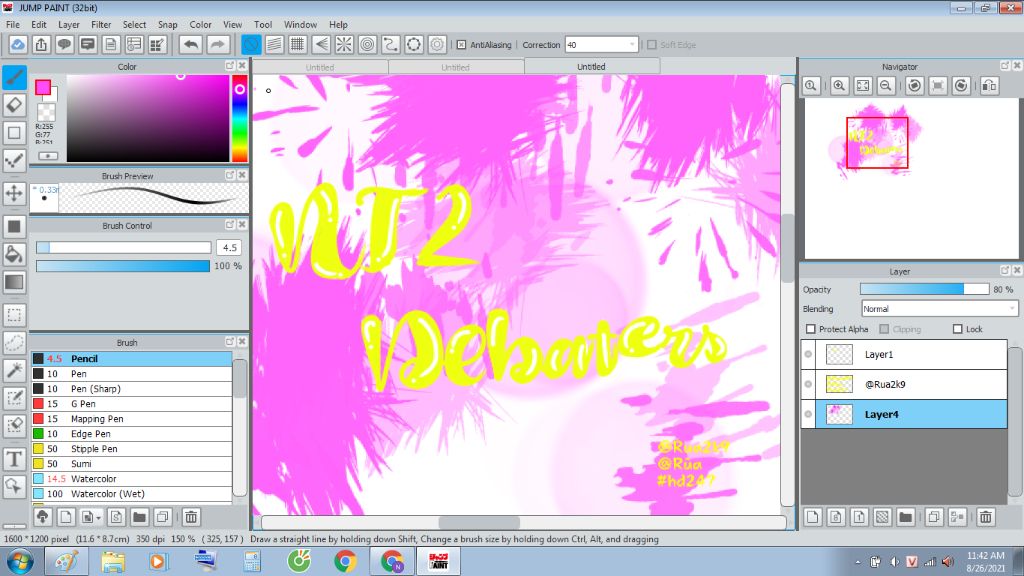Zoom out on the Navigator panel

tap(886, 86)
